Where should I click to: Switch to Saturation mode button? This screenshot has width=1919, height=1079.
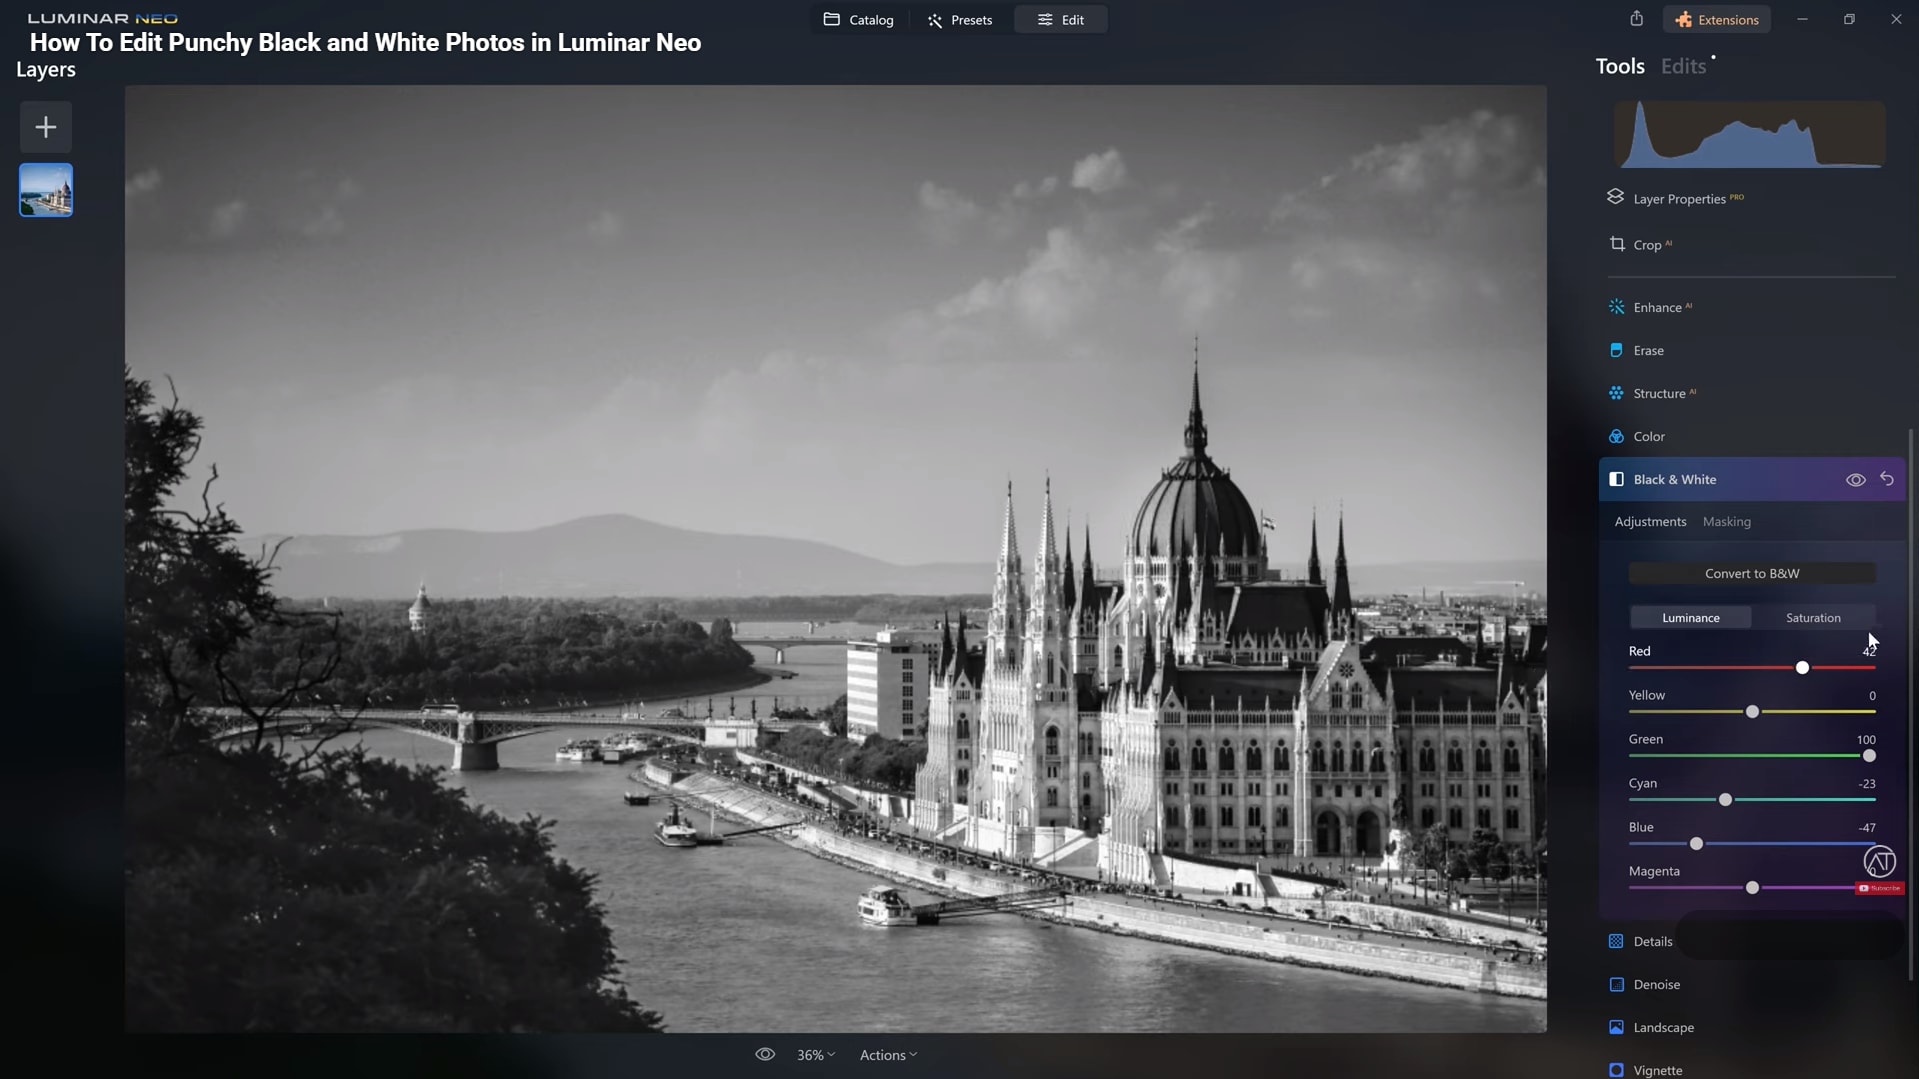tap(1813, 618)
